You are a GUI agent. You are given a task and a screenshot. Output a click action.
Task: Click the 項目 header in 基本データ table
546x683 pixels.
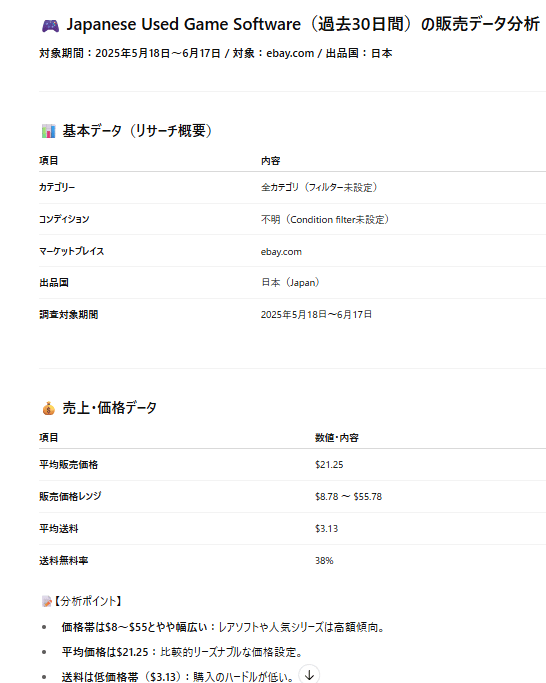48,161
